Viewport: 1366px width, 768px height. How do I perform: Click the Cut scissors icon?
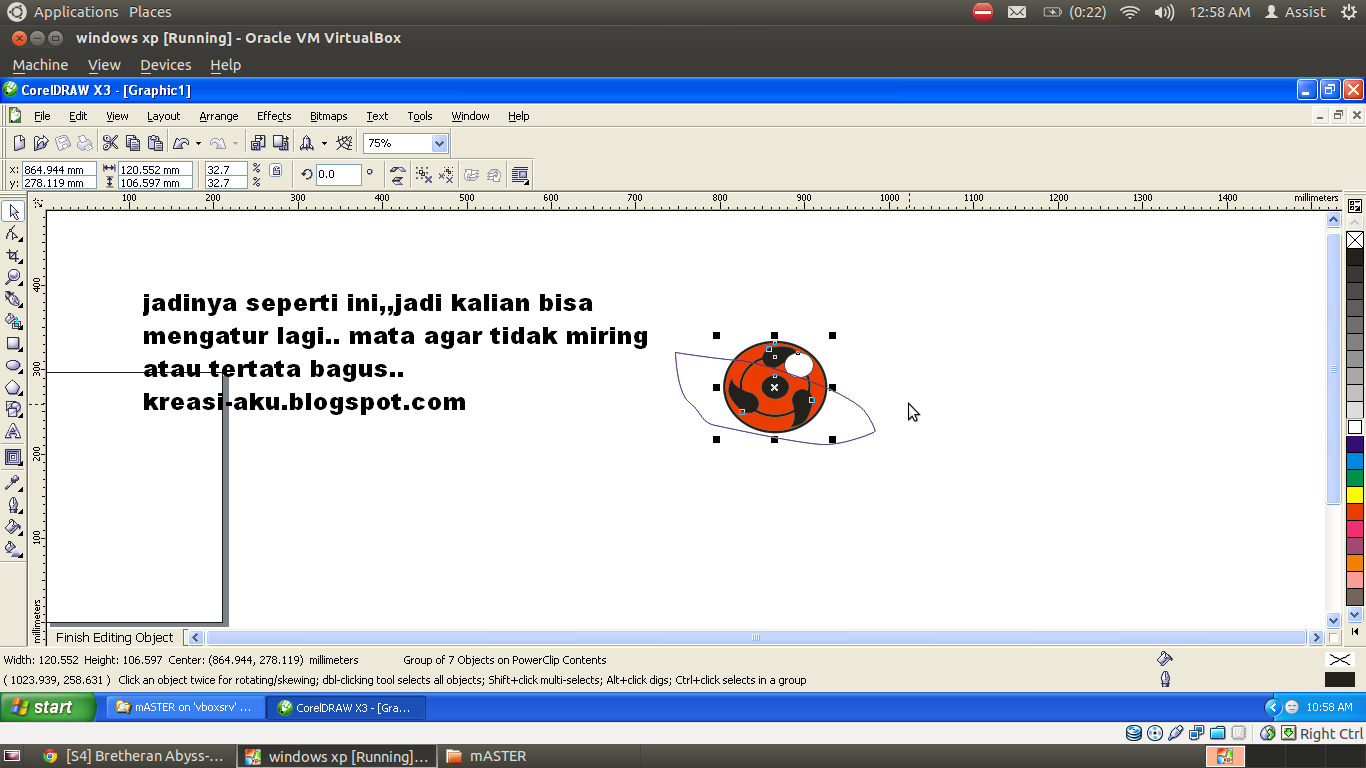111,143
